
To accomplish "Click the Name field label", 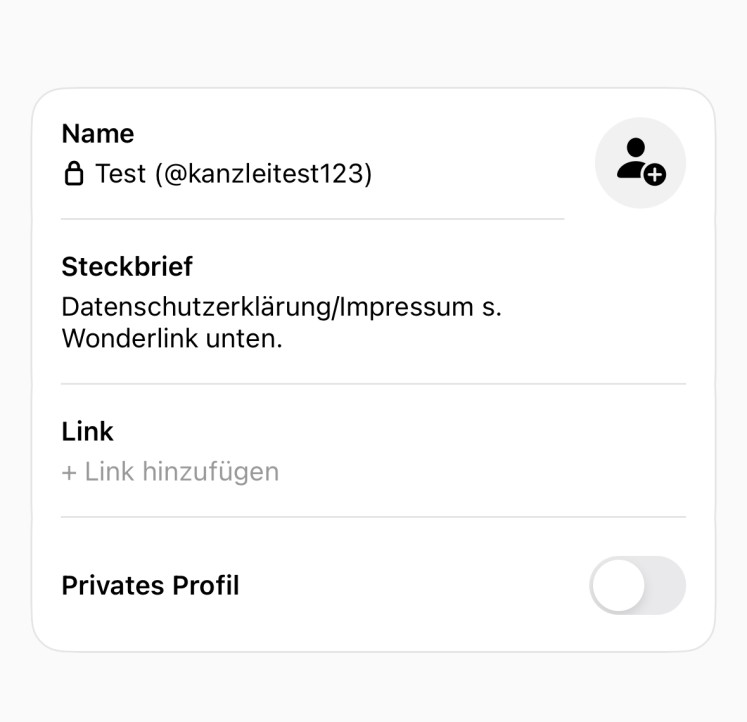I will [97, 134].
